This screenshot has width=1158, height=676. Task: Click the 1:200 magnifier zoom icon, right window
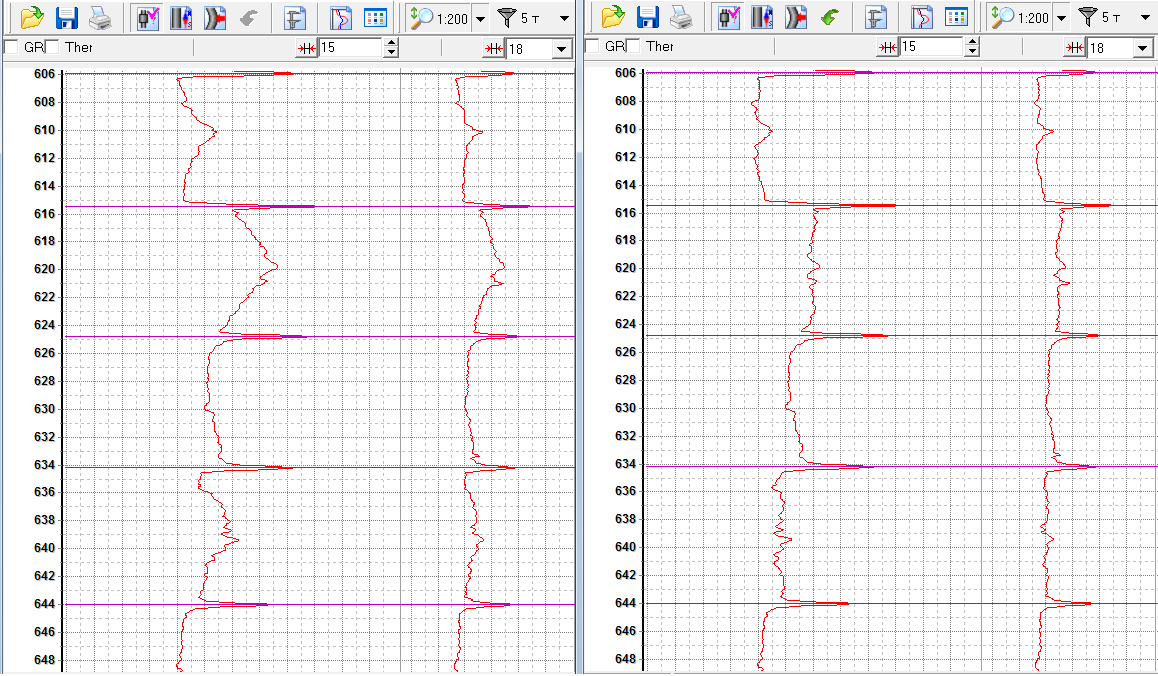(x=1003, y=17)
